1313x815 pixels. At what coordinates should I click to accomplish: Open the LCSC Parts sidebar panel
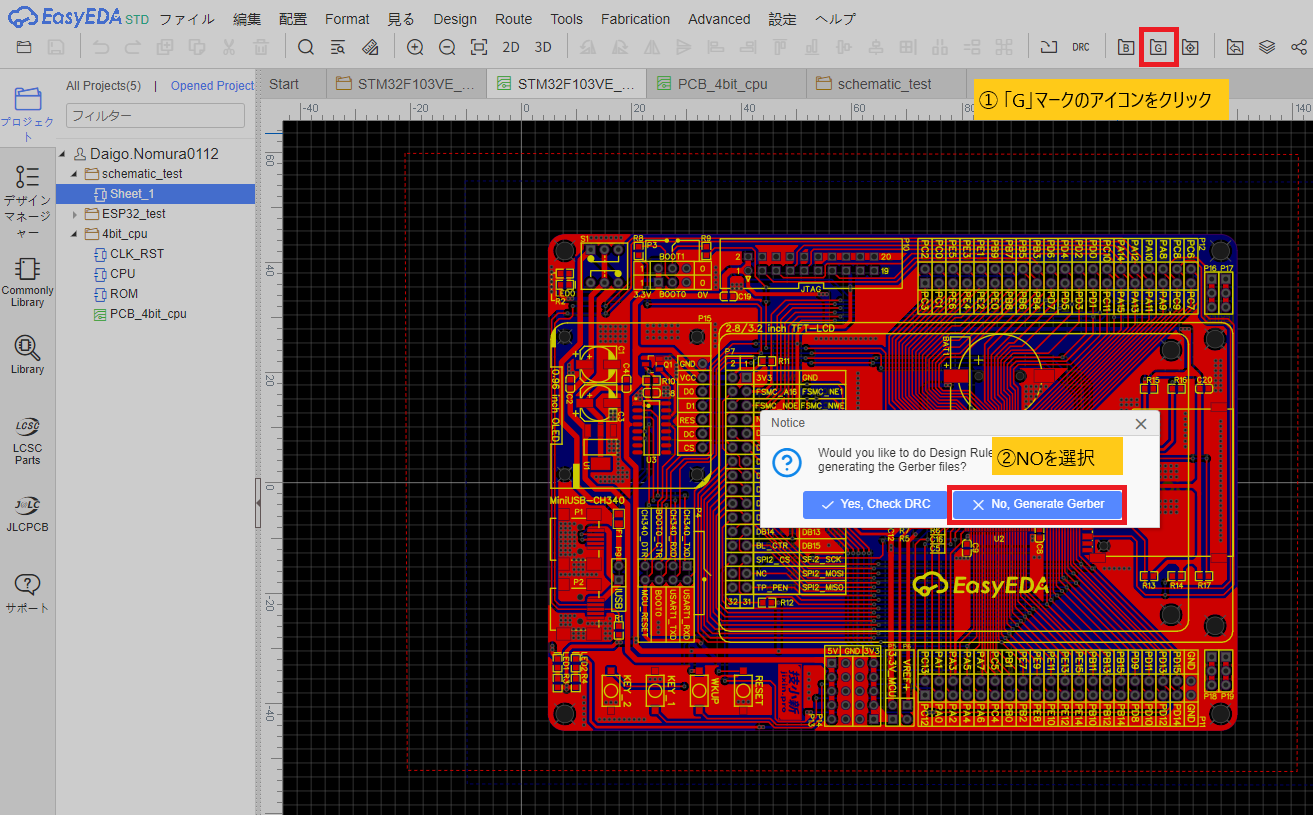pyautogui.click(x=27, y=438)
